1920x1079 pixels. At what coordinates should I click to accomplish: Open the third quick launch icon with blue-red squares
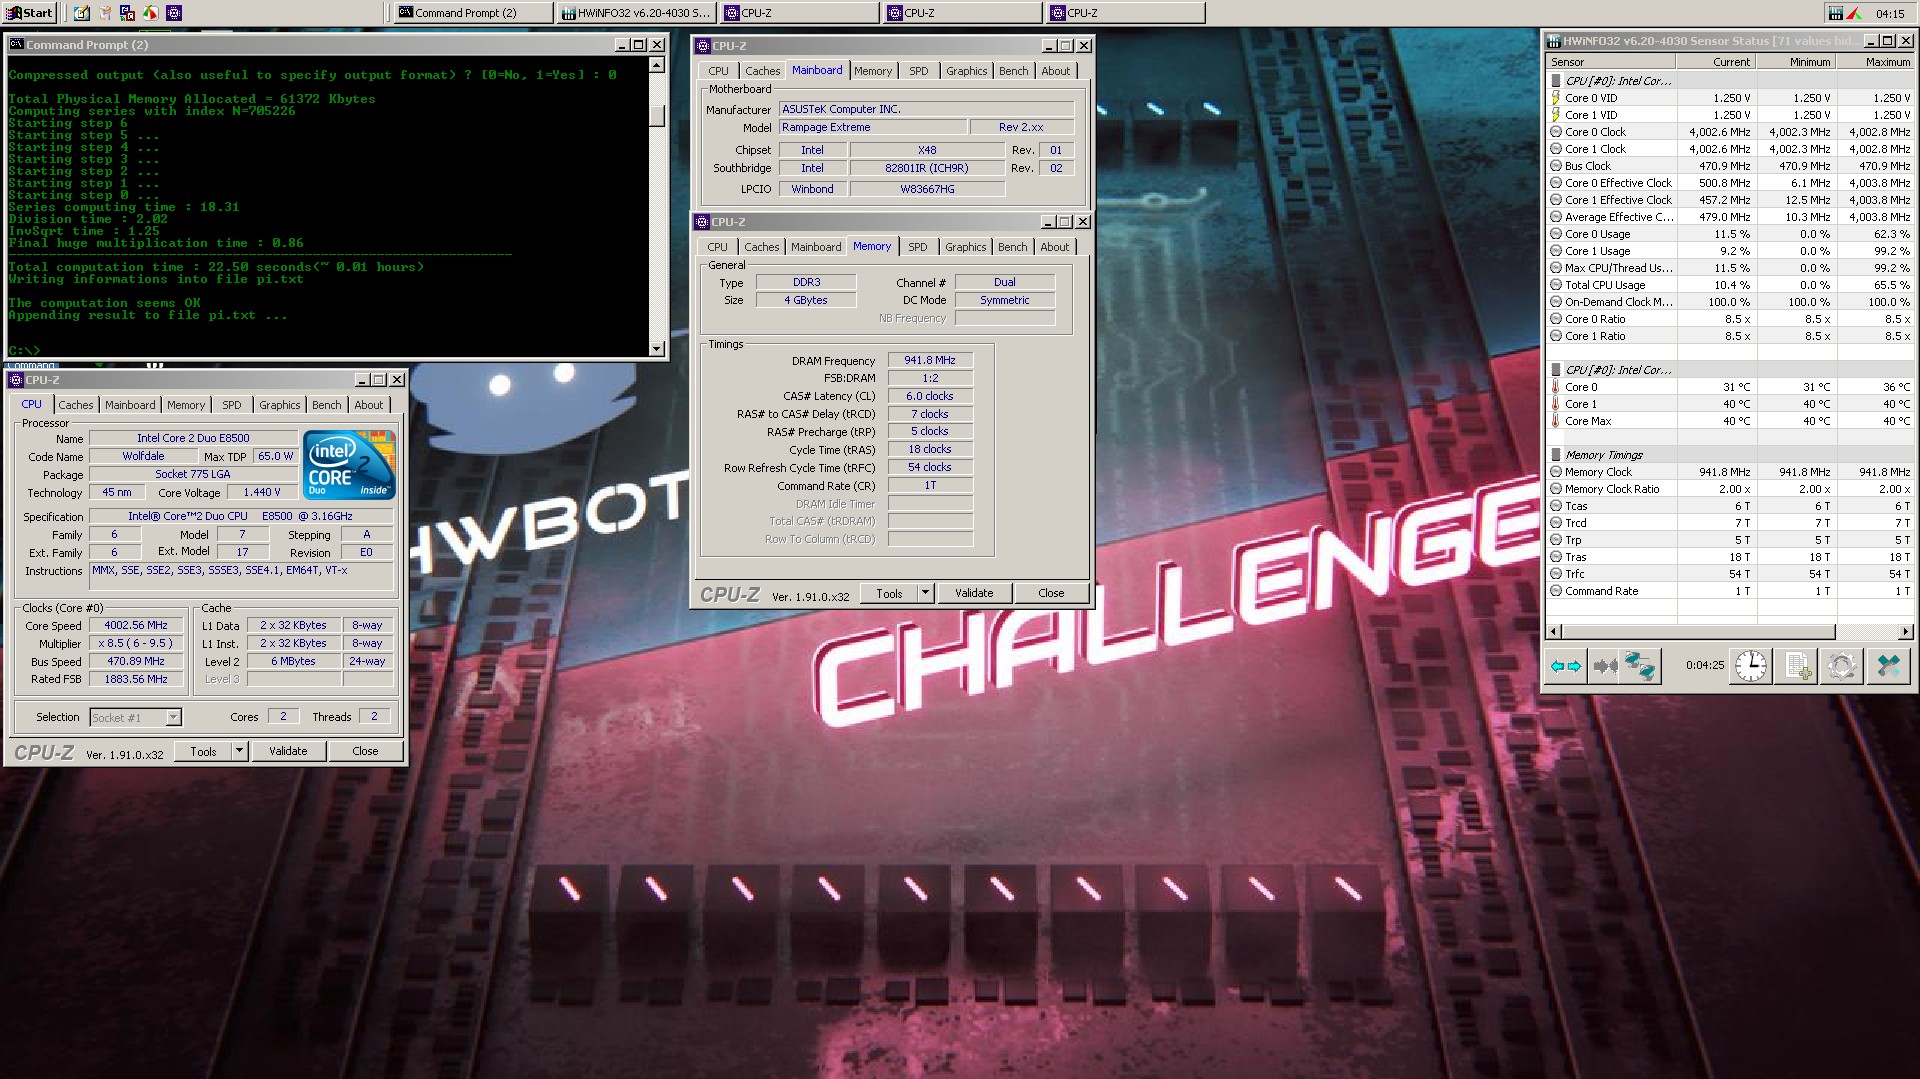tap(128, 13)
